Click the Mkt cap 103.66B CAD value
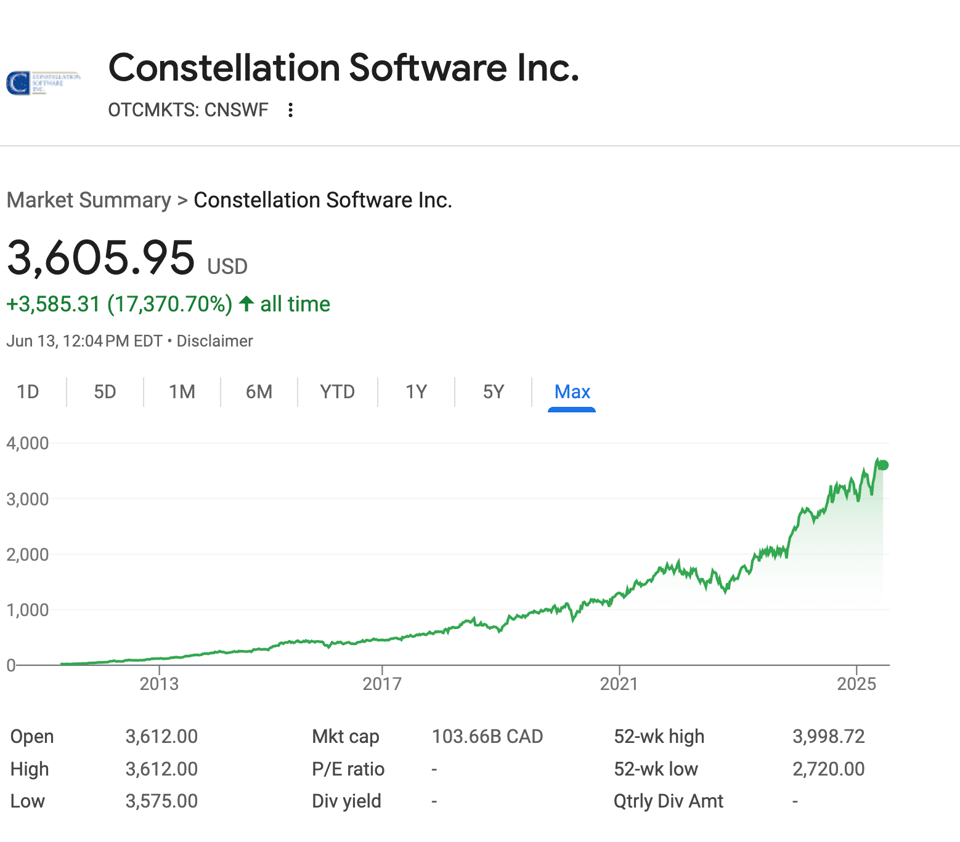Viewport: 960px width, 842px height. pyautogui.click(x=487, y=737)
